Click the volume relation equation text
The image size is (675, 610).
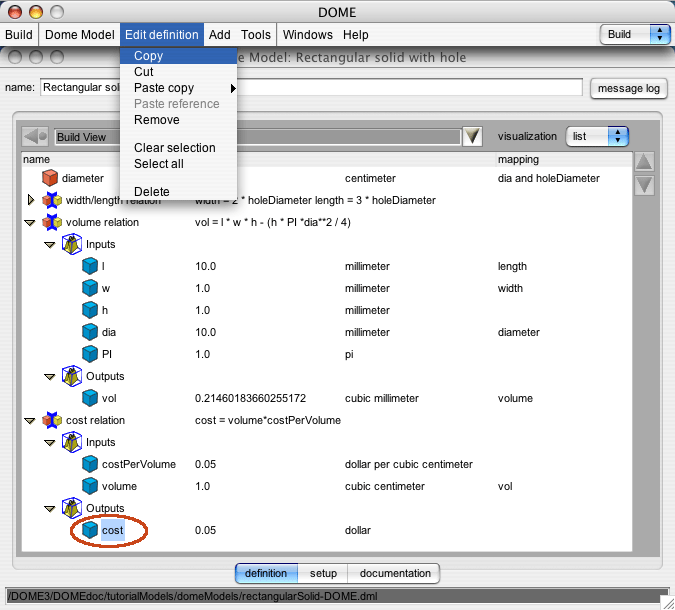(272, 222)
